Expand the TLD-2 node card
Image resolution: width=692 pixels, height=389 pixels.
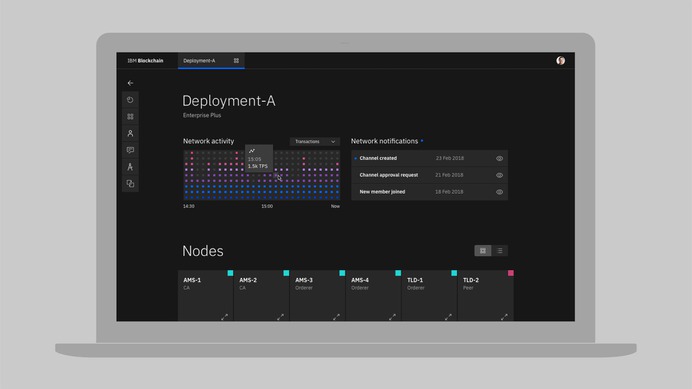coord(504,317)
